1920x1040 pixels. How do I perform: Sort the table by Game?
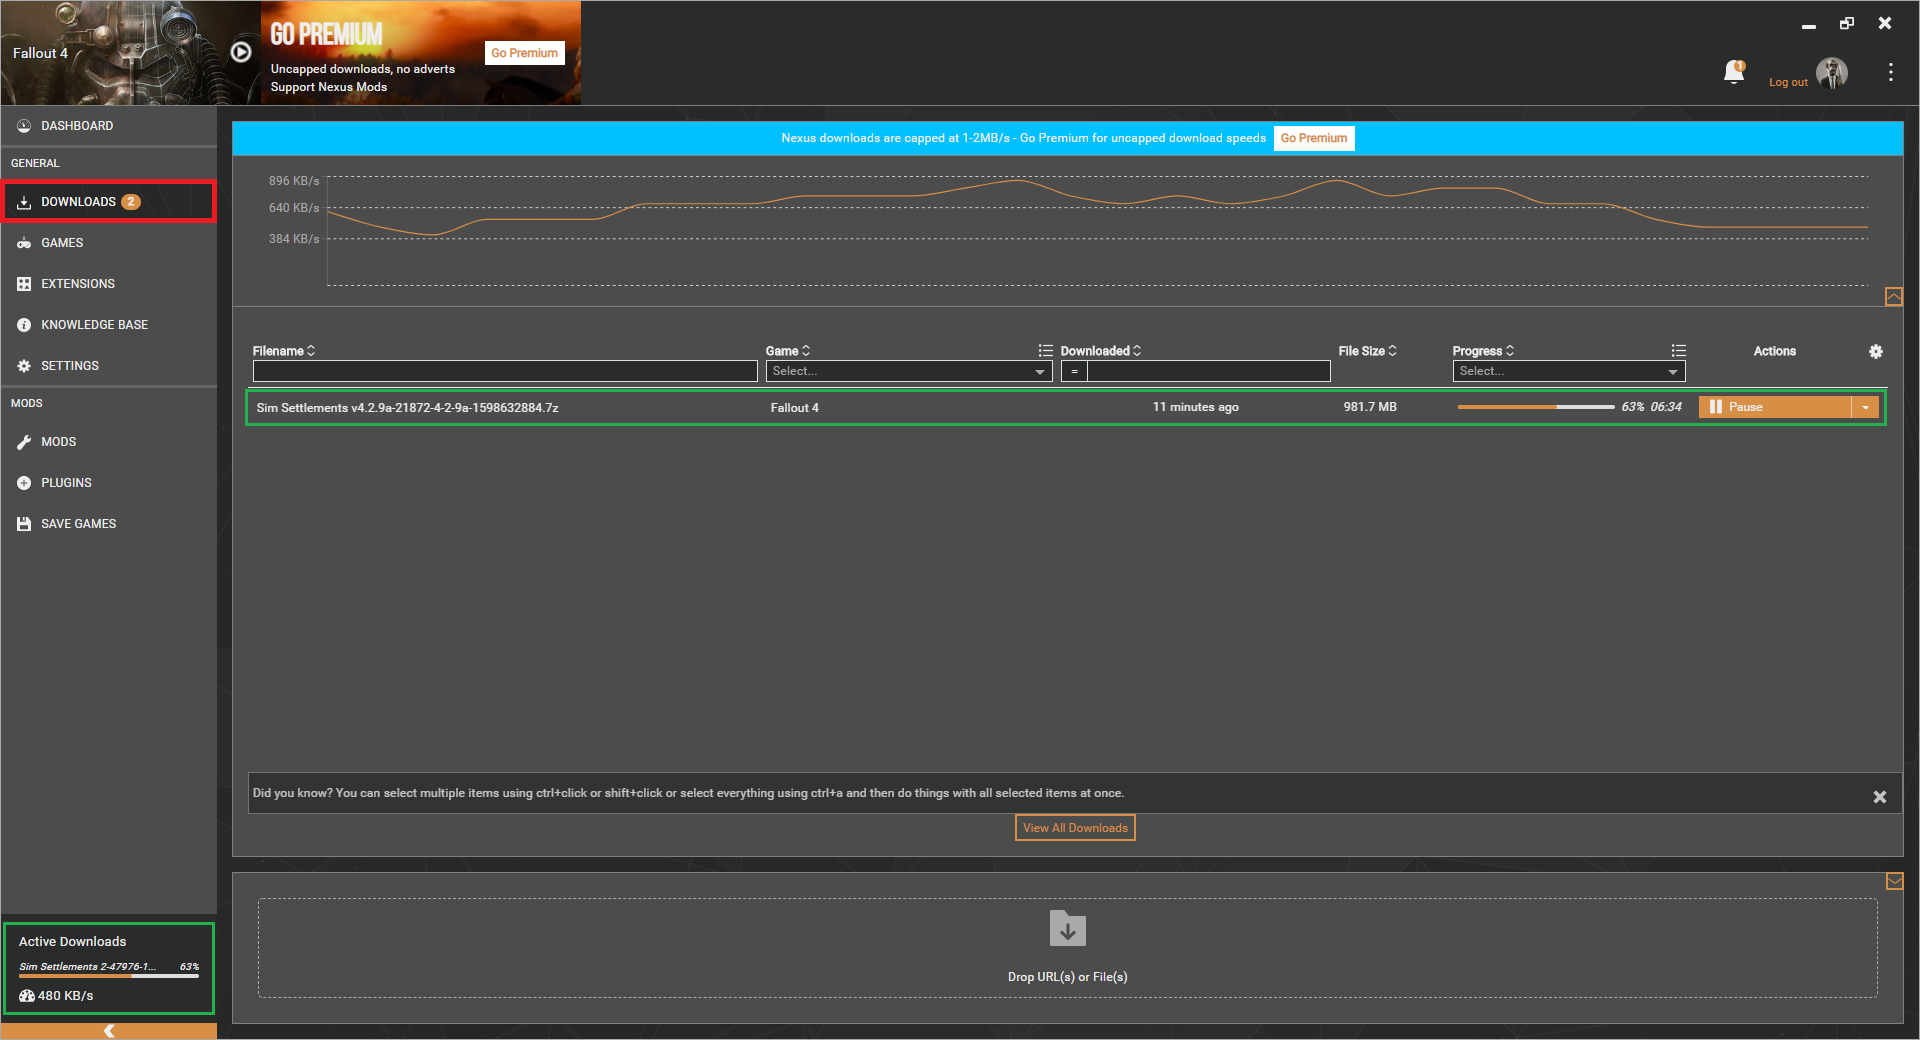[x=788, y=351]
